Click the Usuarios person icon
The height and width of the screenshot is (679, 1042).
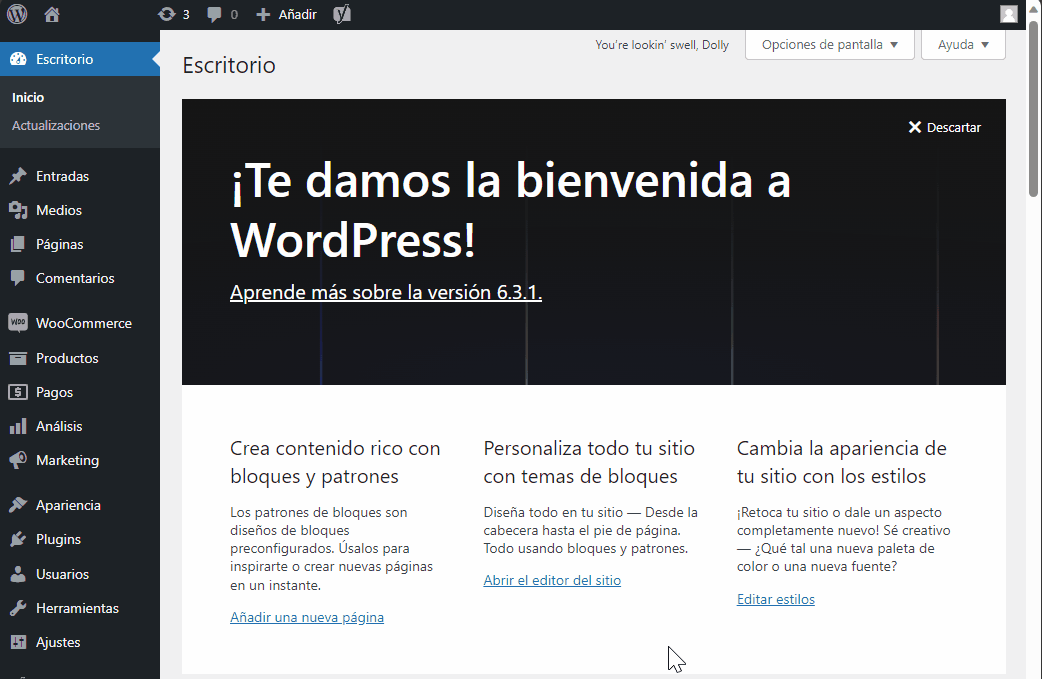click(x=18, y=574)
